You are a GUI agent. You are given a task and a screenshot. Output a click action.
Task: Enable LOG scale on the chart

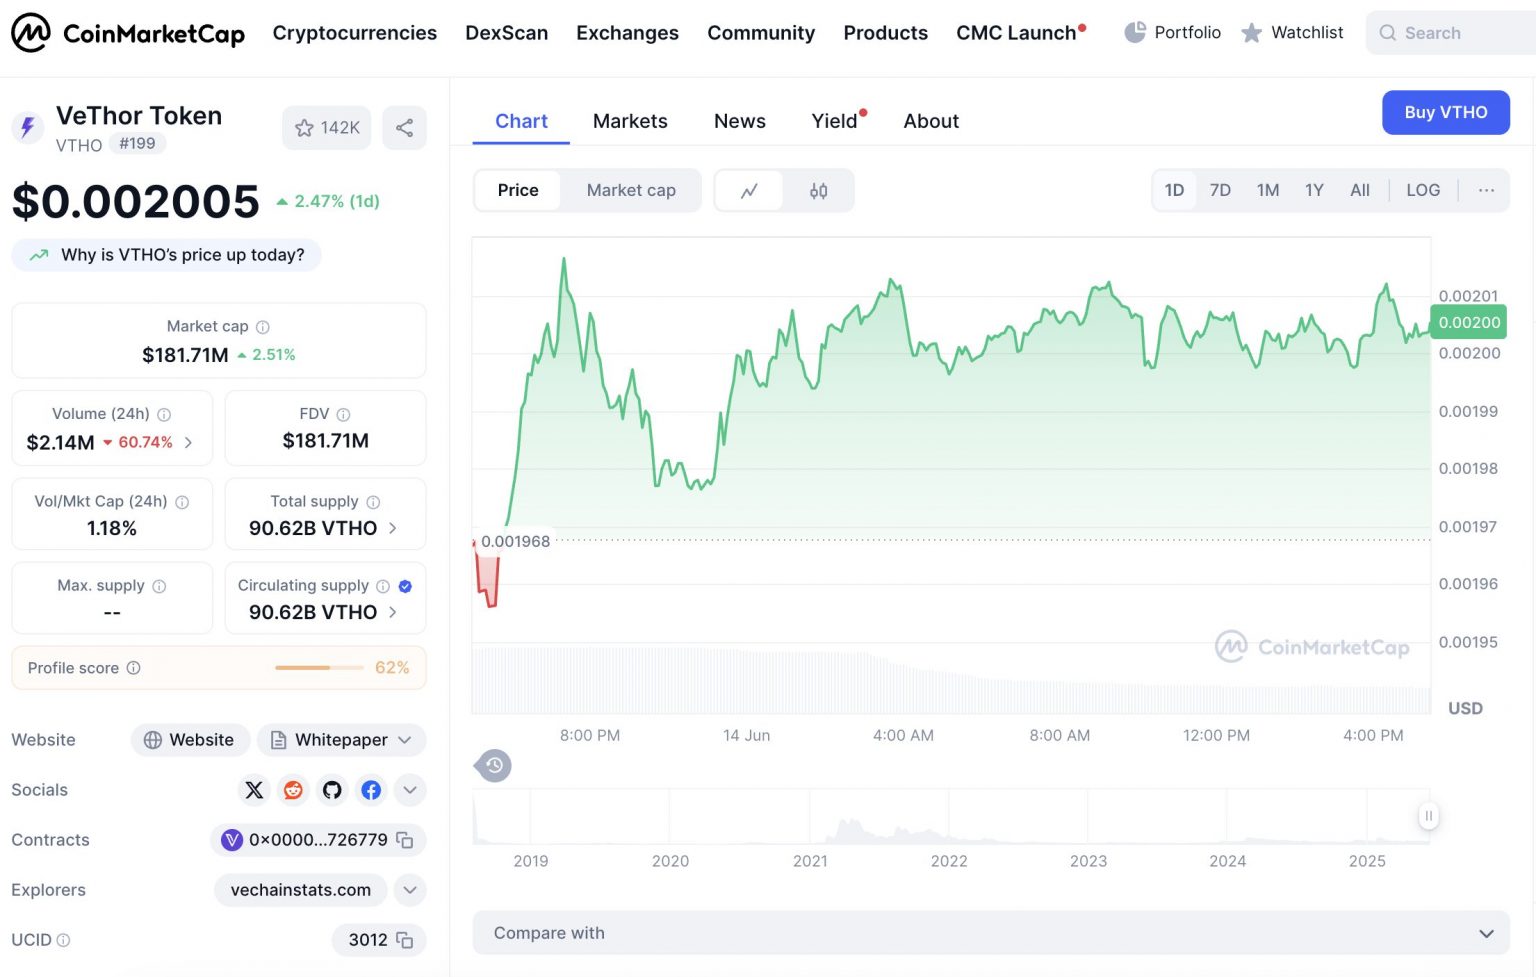tap(1422, 190)
